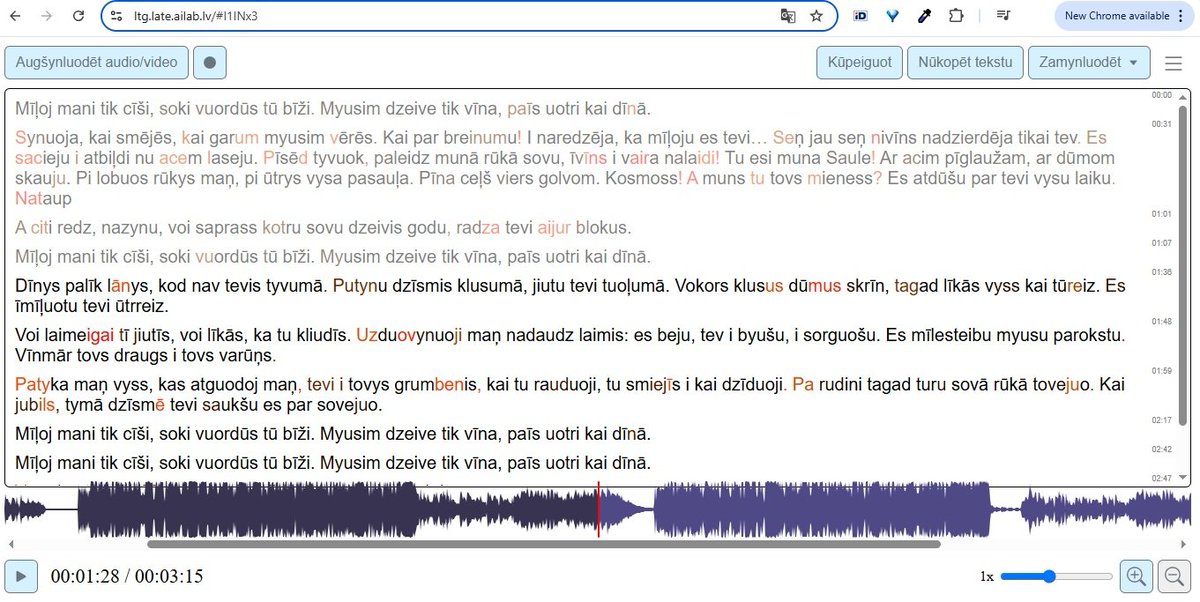Screen dimensions: 1200x602
Task: Click the New Chrome available update button
Action: 1116,16
